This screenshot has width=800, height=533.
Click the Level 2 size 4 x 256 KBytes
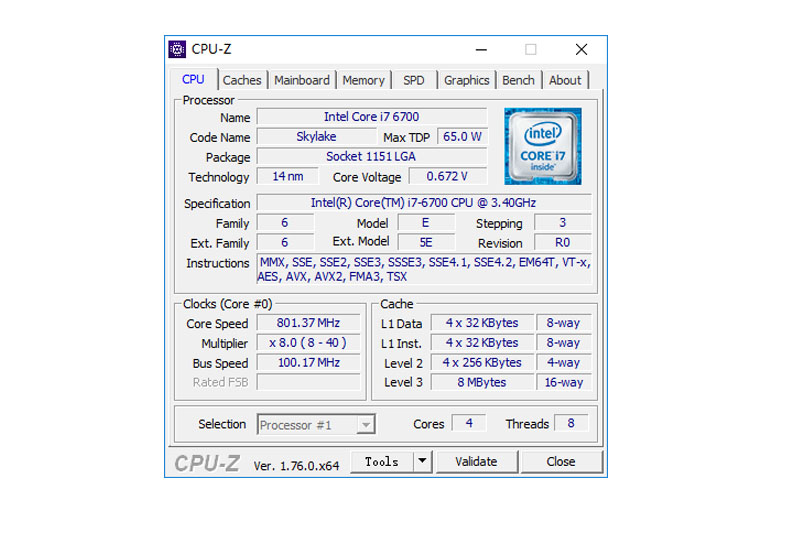pos(482,363)
